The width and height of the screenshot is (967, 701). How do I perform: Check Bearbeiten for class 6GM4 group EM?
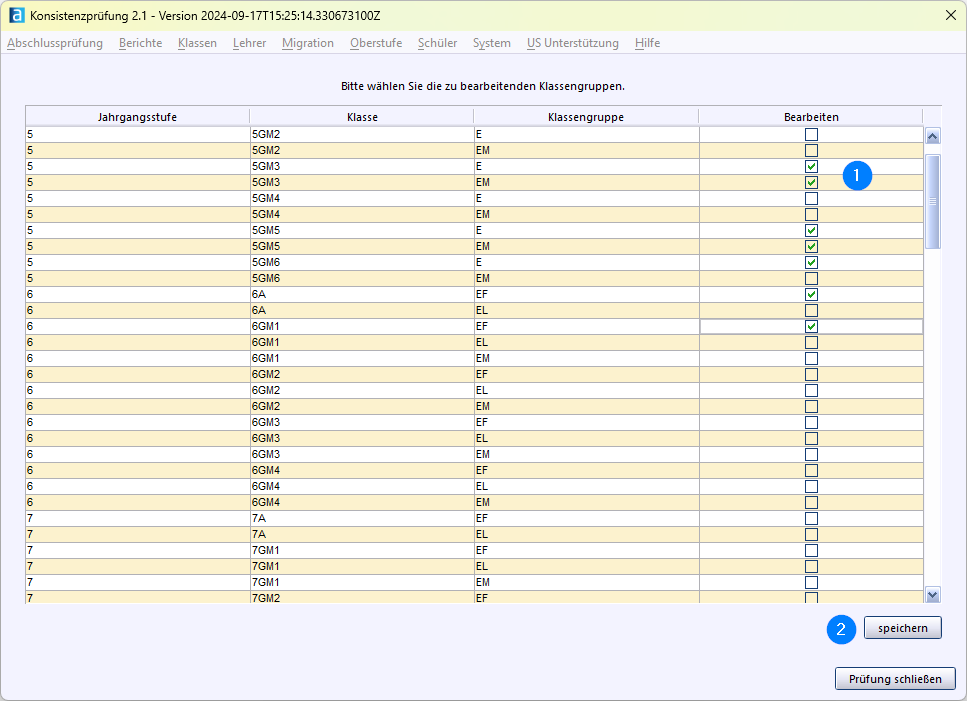(x=812, y=503)
